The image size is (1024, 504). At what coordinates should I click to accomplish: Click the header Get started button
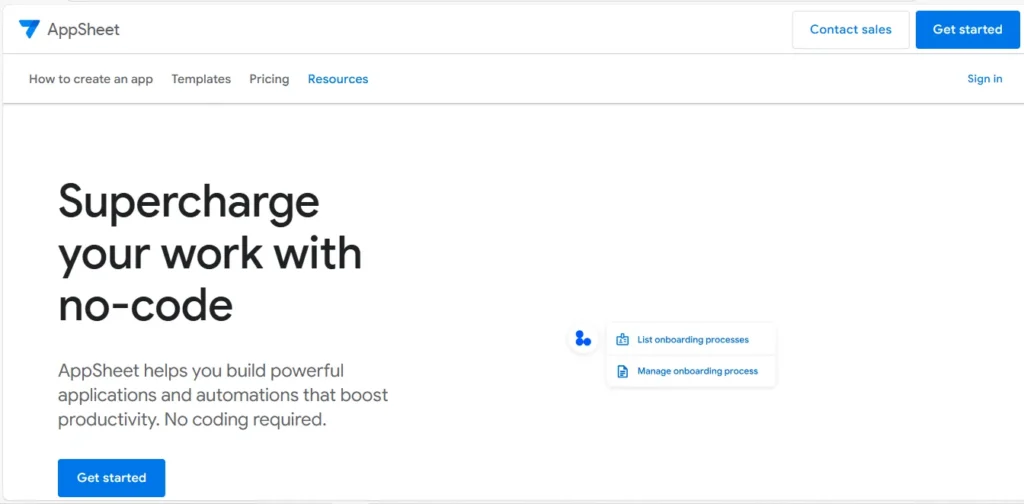coord(967,29)
